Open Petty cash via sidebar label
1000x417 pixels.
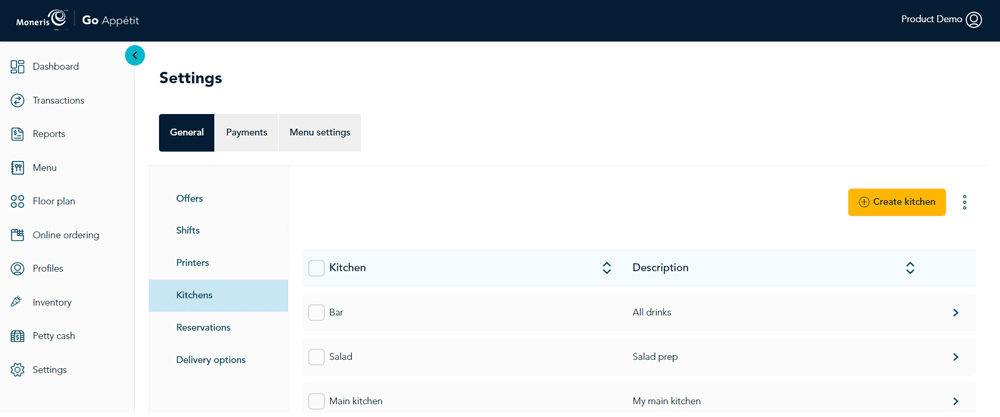pyautogui.click(x=54, y=336)
